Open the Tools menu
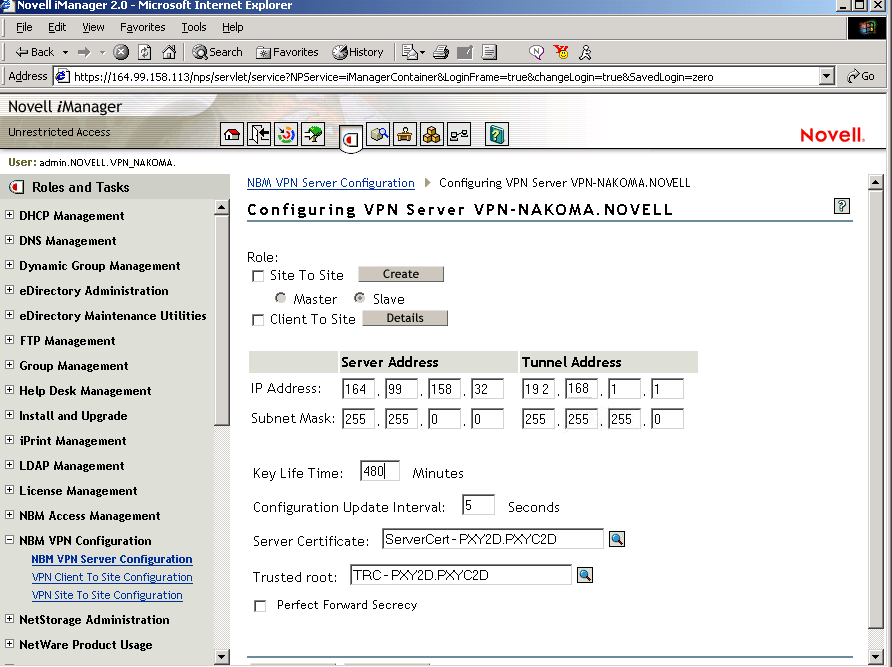This screenshot has width=892, height=667. pyautogui.click(x=194, y=27)
